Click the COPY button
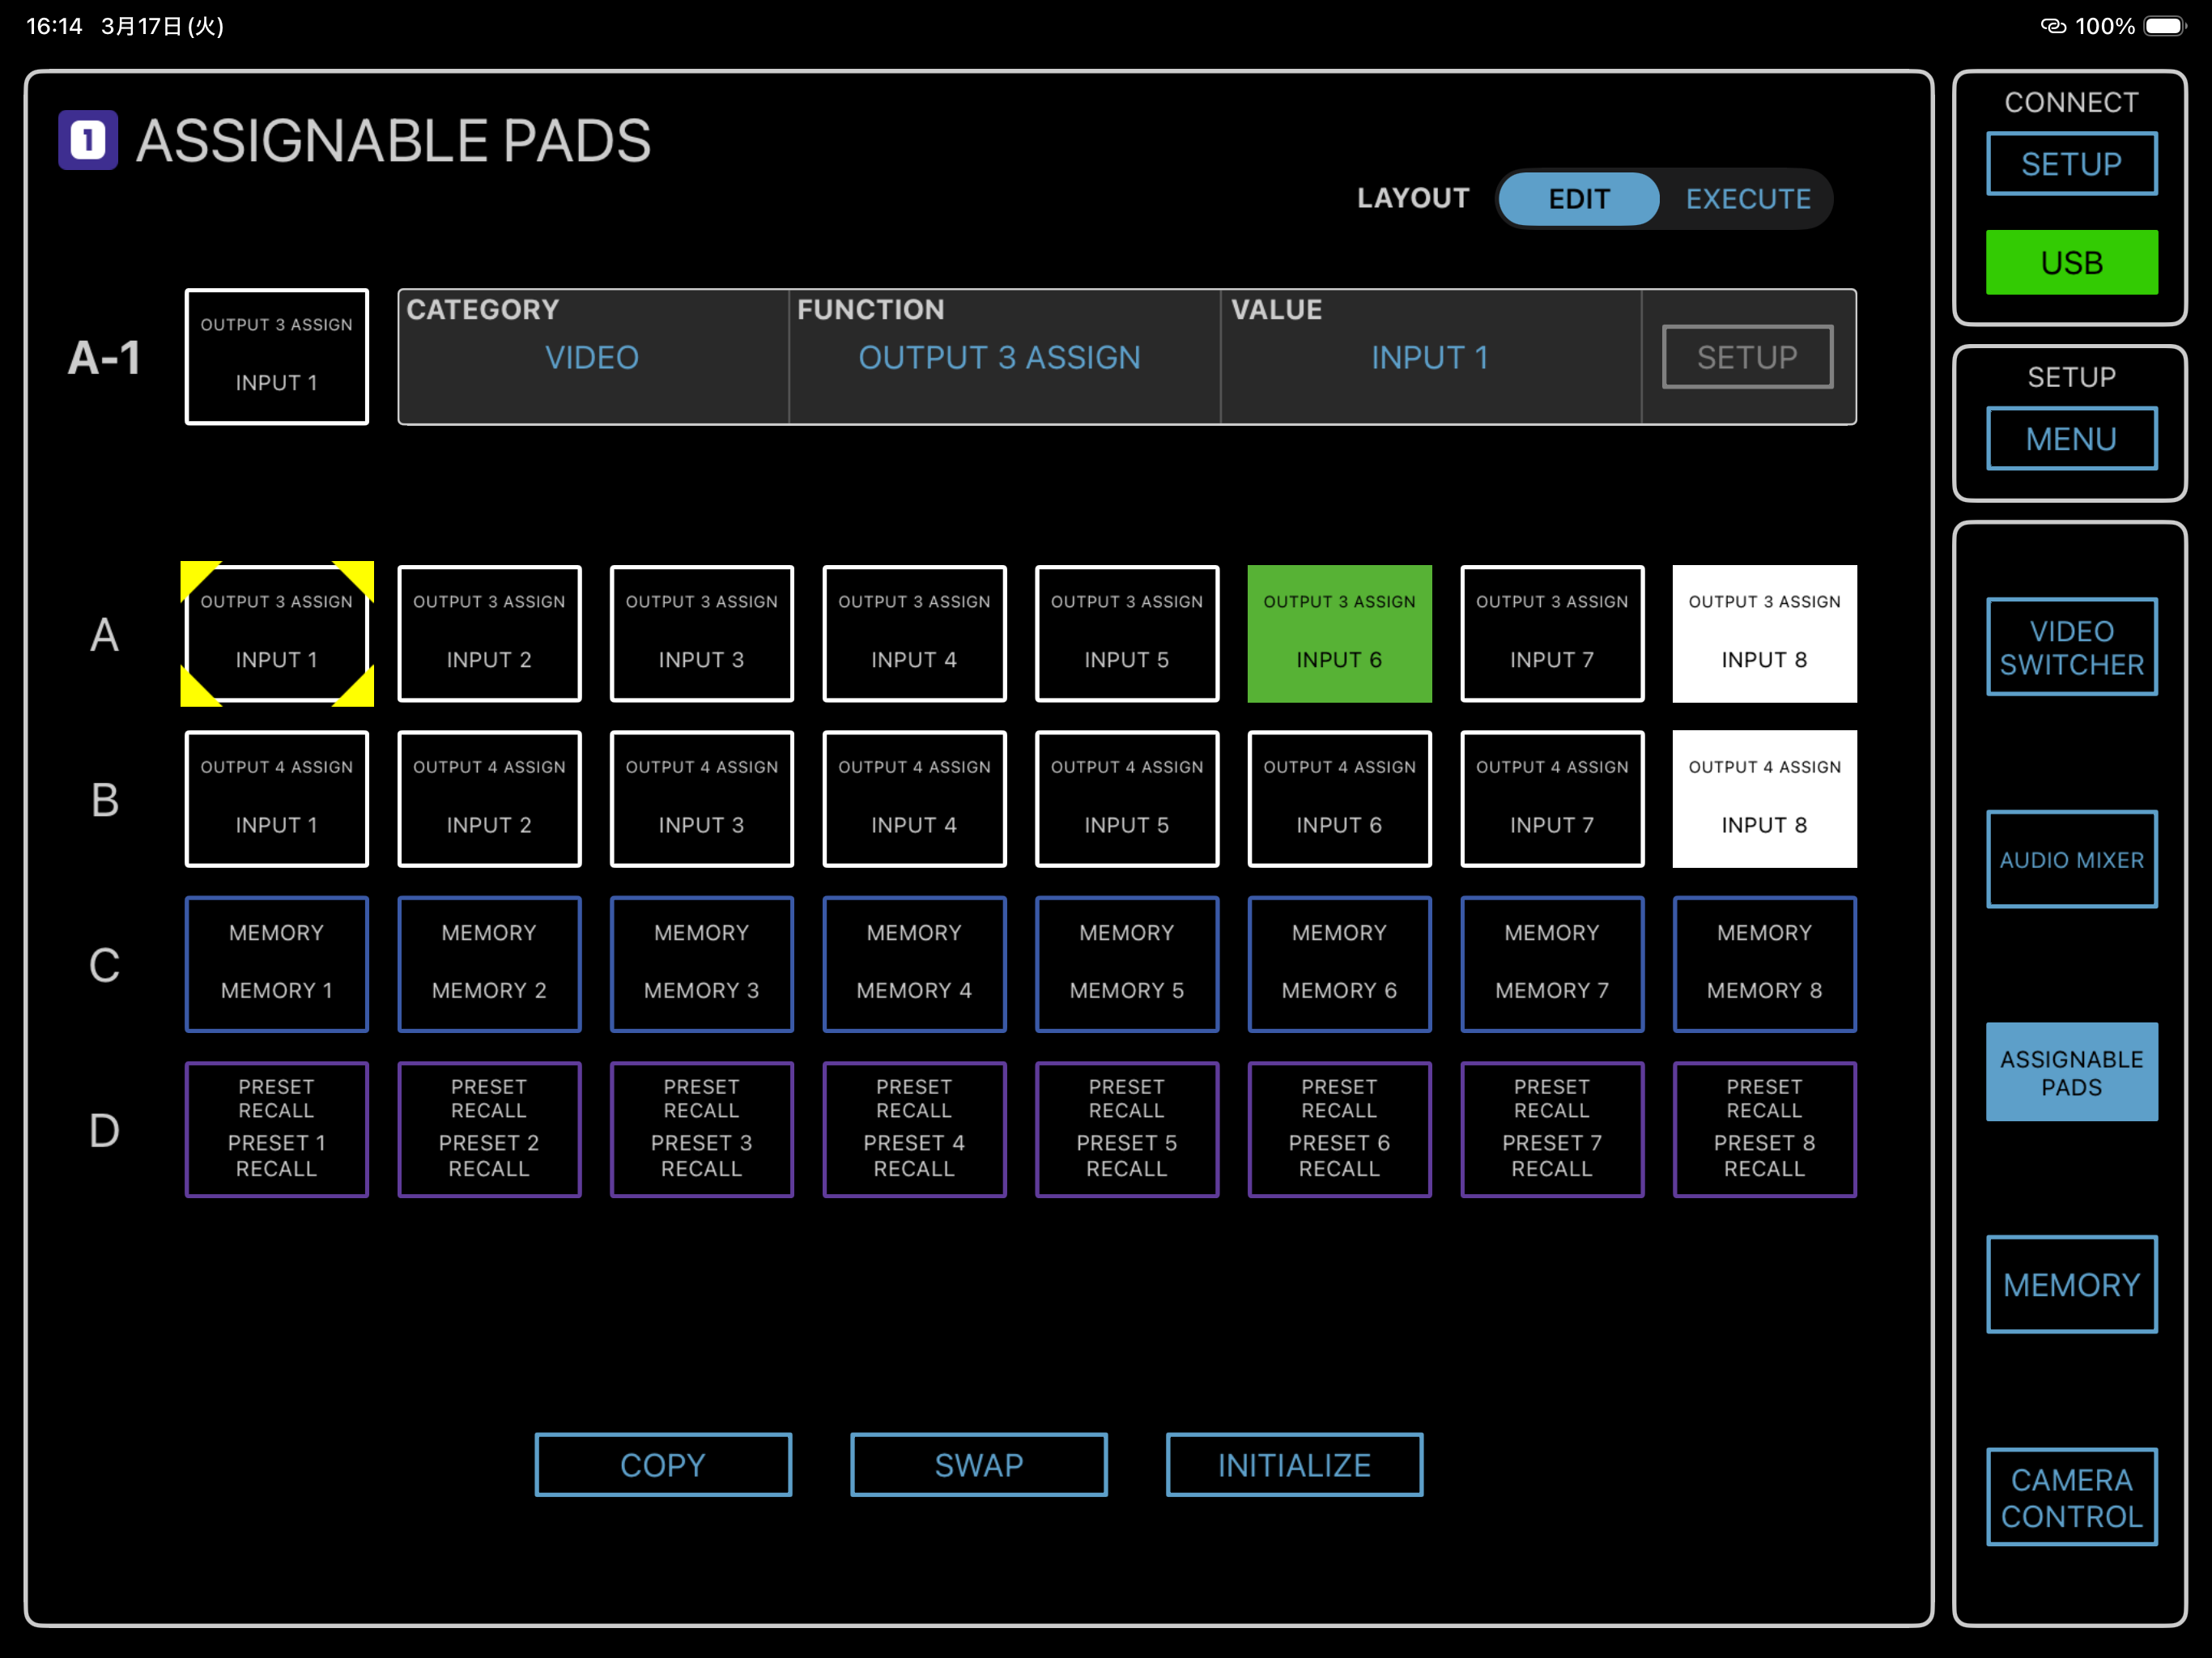The height and width of the screenshot is (1658, 2212). (x=663, y=1465)
